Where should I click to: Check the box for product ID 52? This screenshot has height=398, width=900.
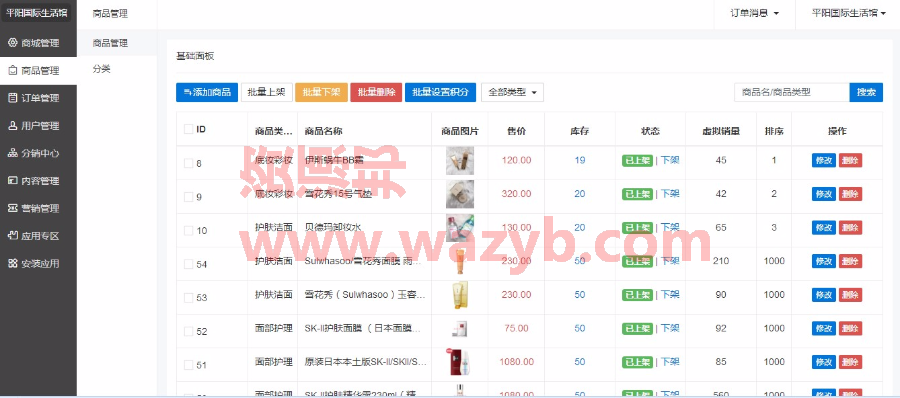[188, 331]
